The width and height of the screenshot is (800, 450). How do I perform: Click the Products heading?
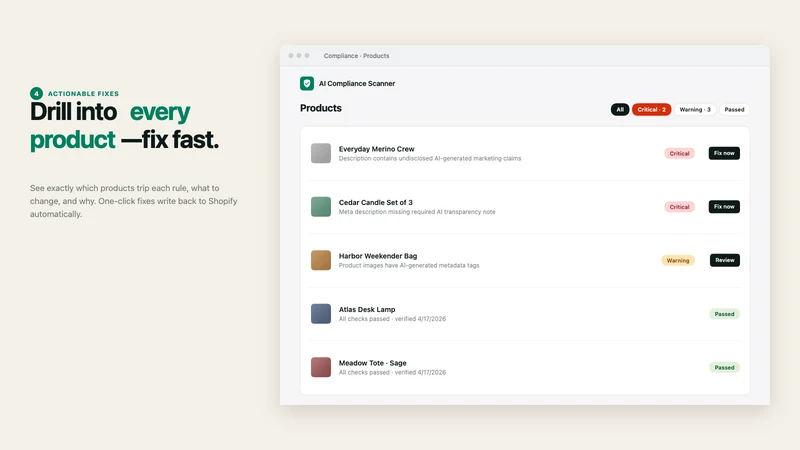[320, 108]
